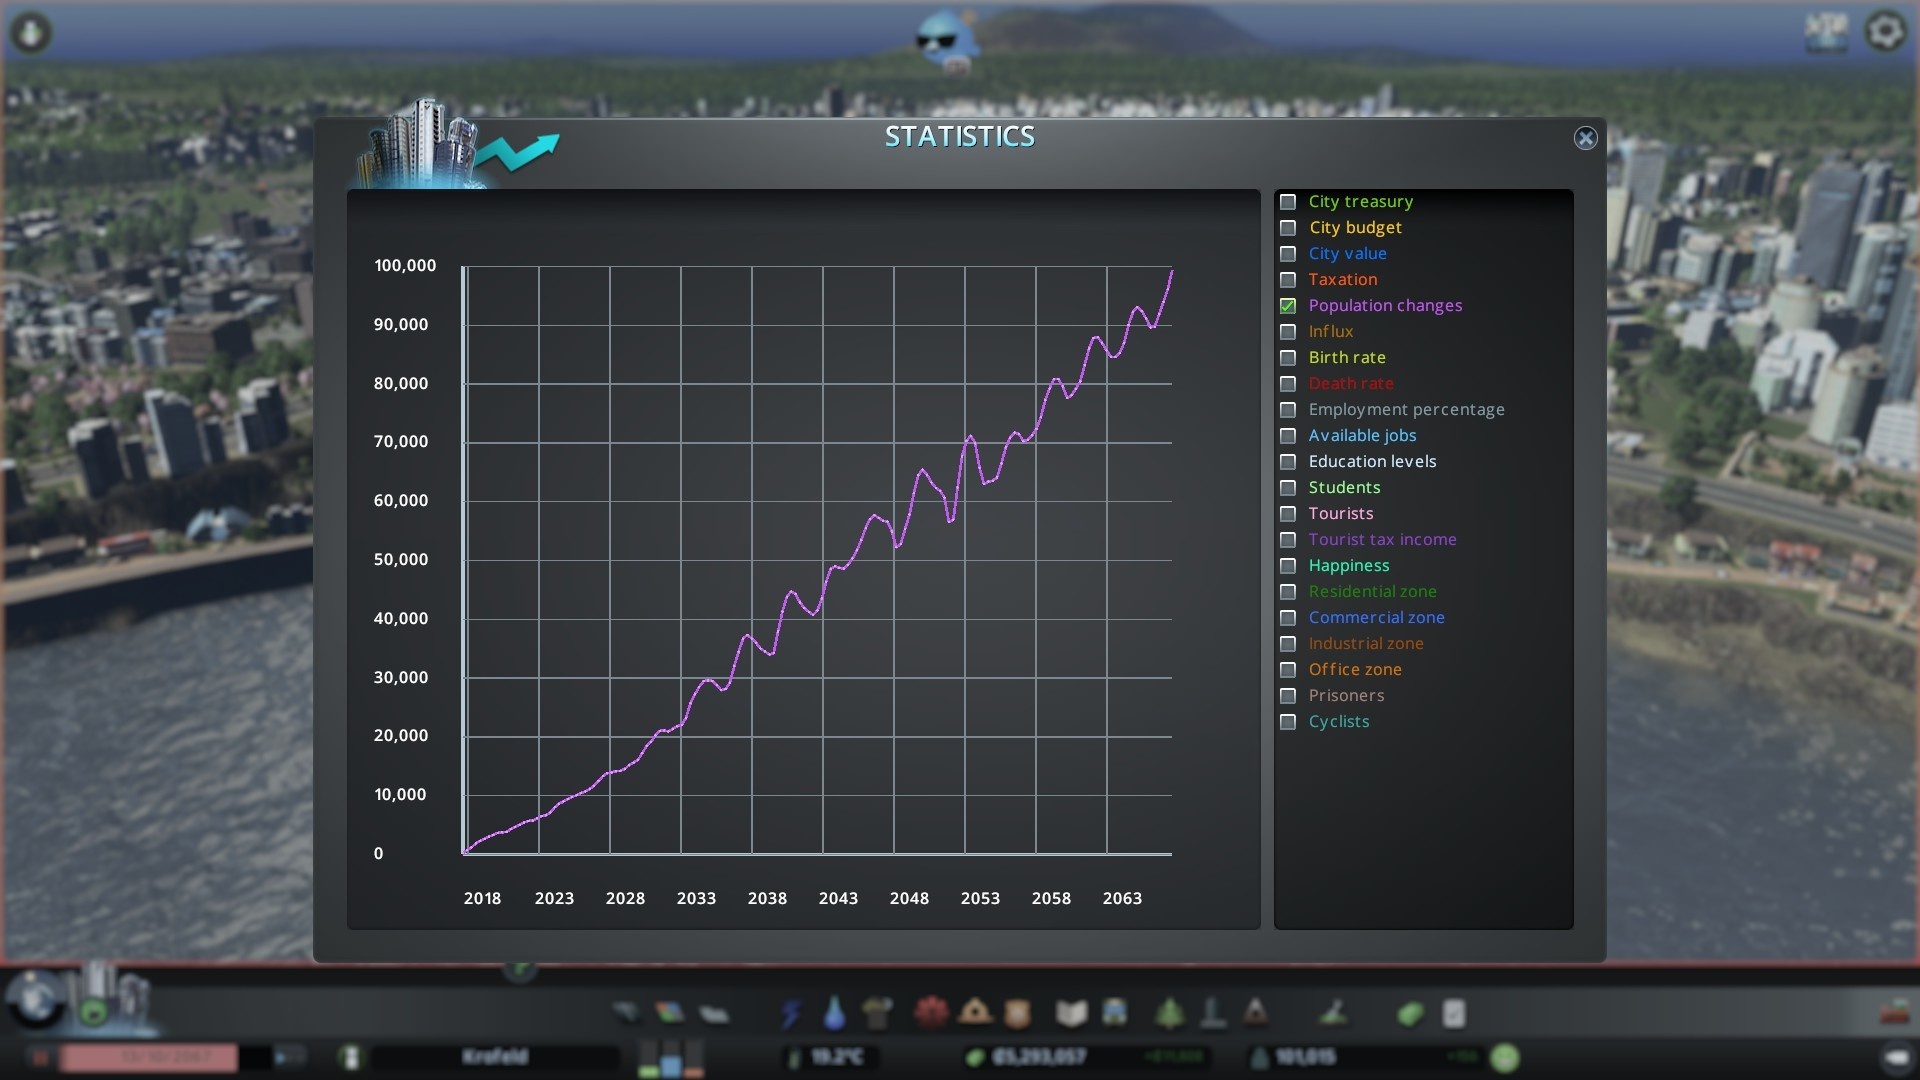1920x1080 pixels.
Task: Open the Healthcare services menu
Action: click(x=930, y=1013)
